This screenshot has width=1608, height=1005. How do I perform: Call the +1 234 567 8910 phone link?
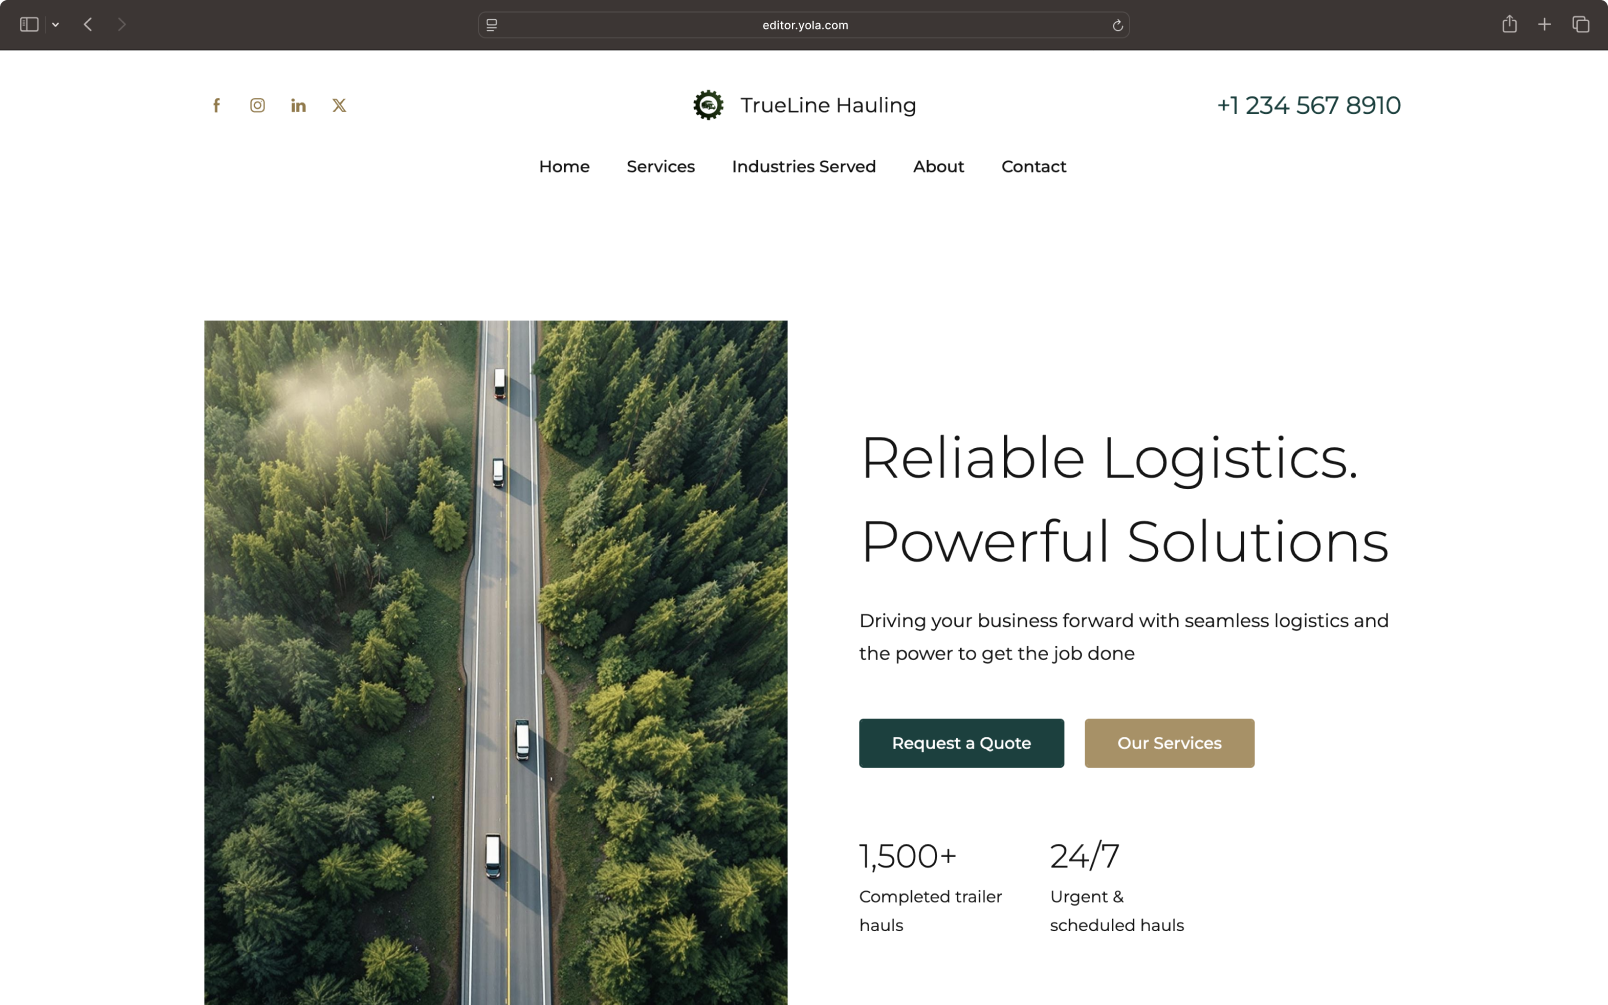tap(1309, 105)
